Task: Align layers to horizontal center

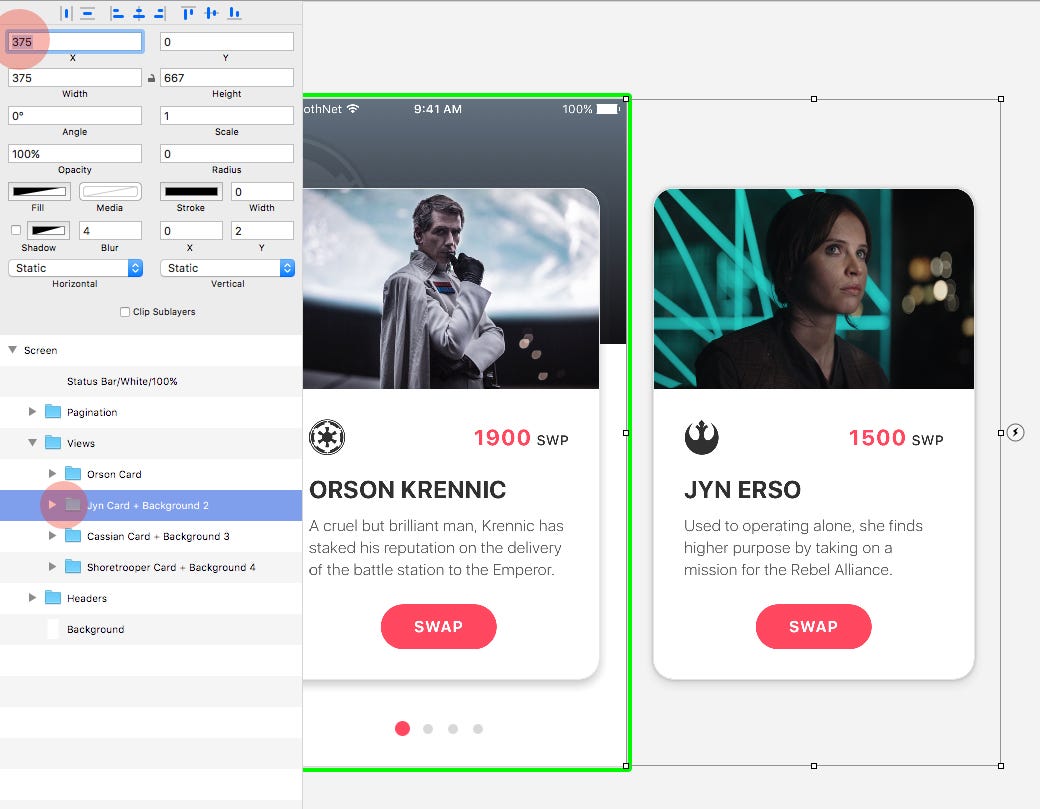Action: (x=139, y=13)
